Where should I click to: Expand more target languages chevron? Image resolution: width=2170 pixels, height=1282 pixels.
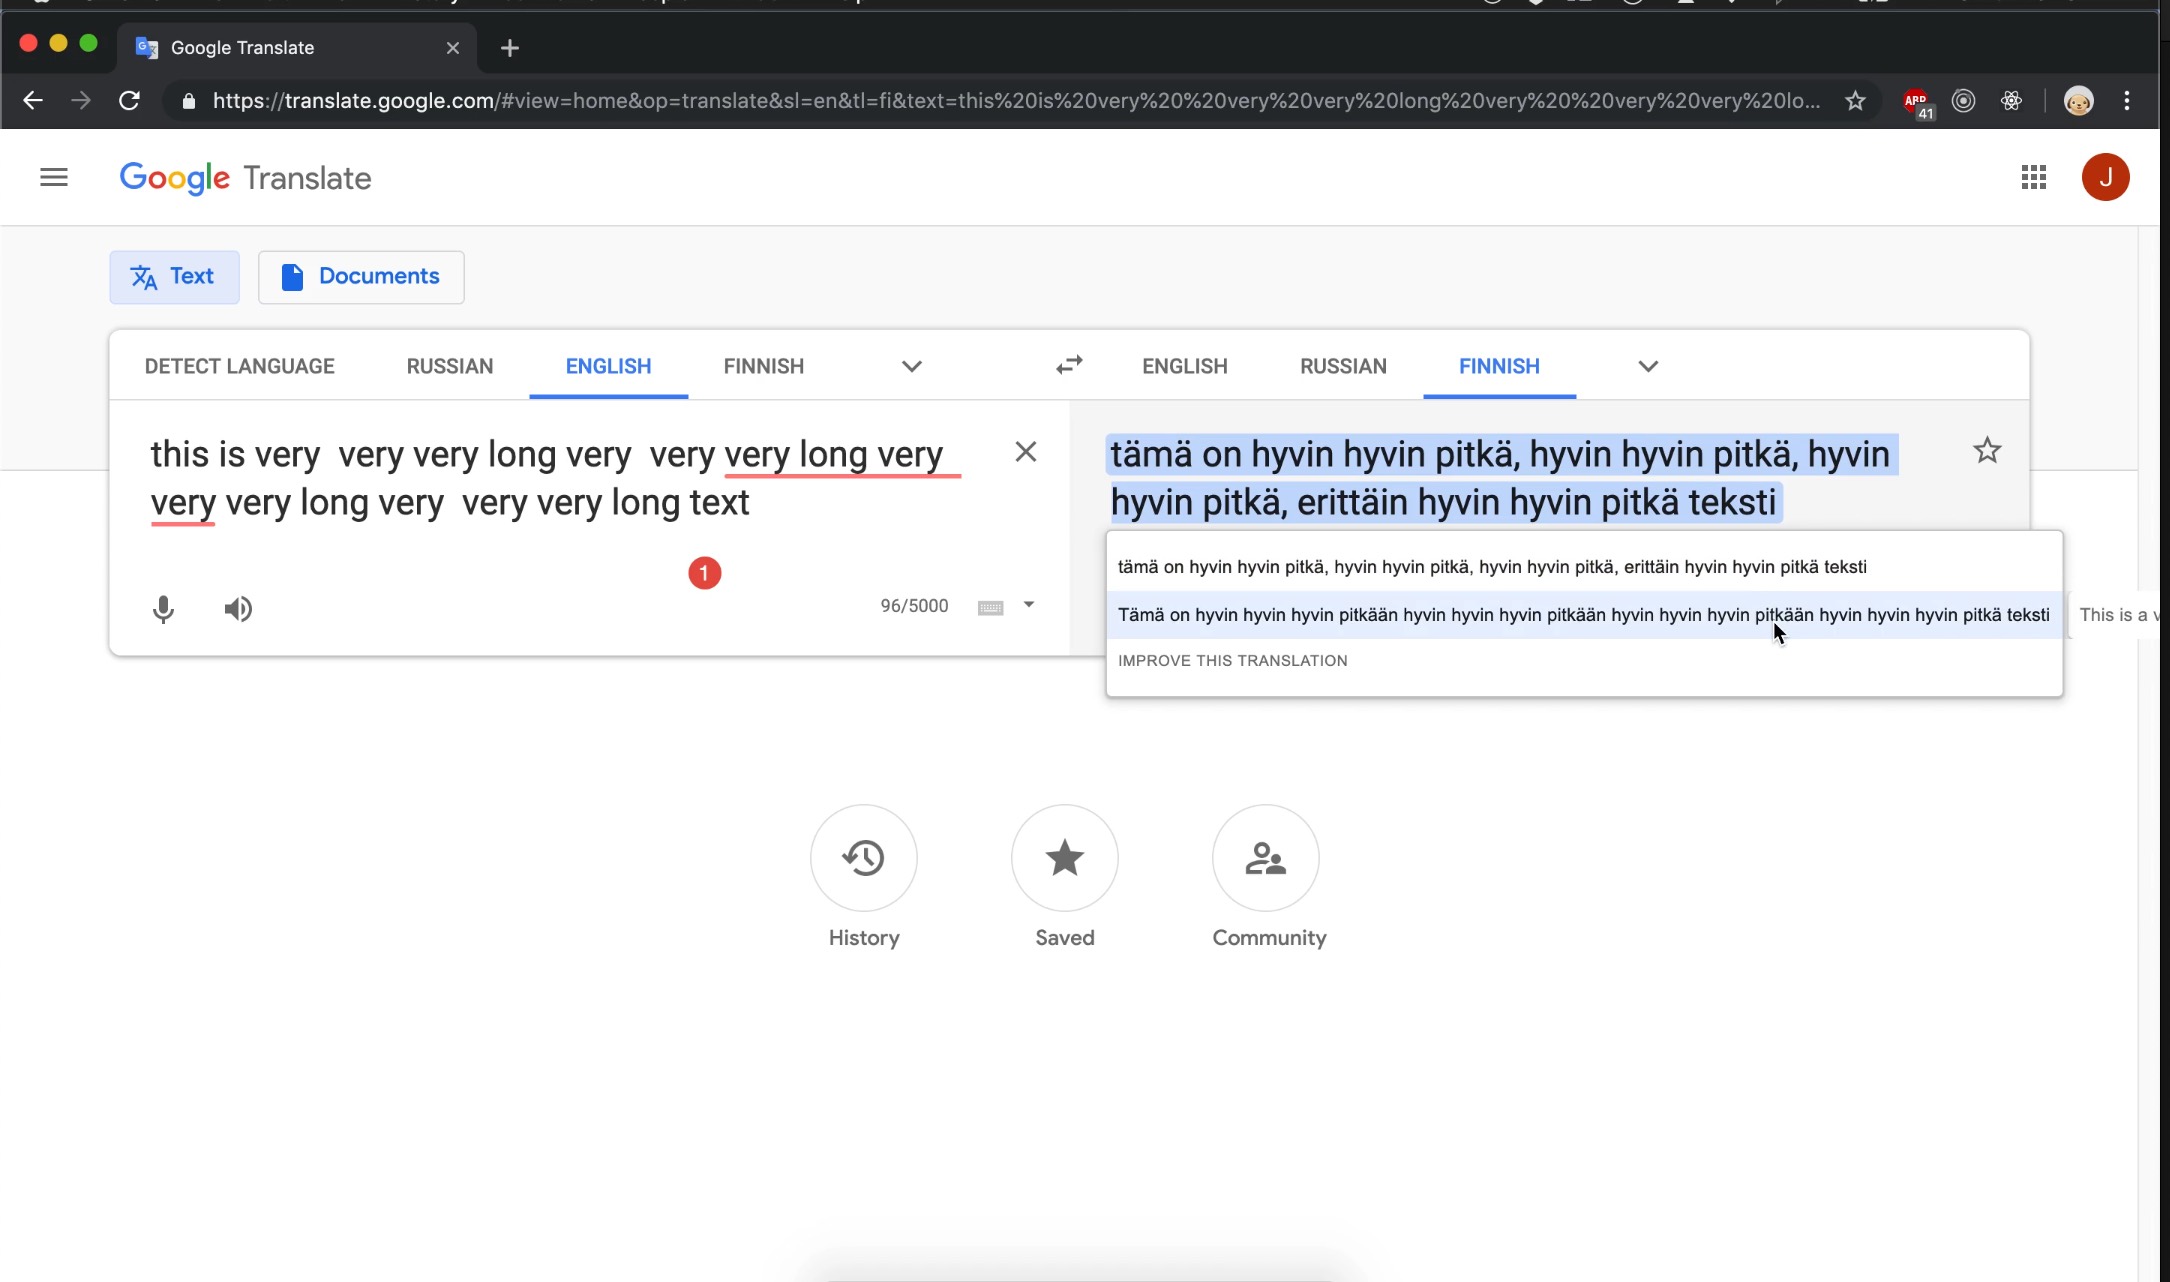[1647, 366]
